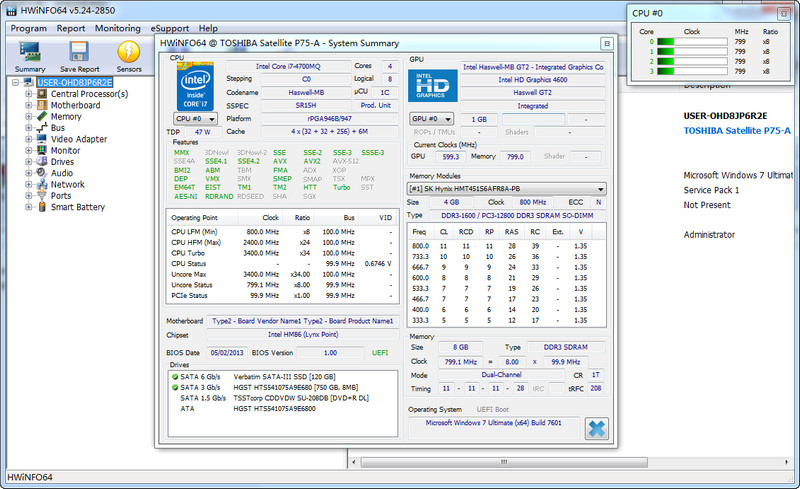Image resolution: width=800 pixels, height=489 pixels.
Task: Click the Core 0 clock bar
Action: point(692,42)
